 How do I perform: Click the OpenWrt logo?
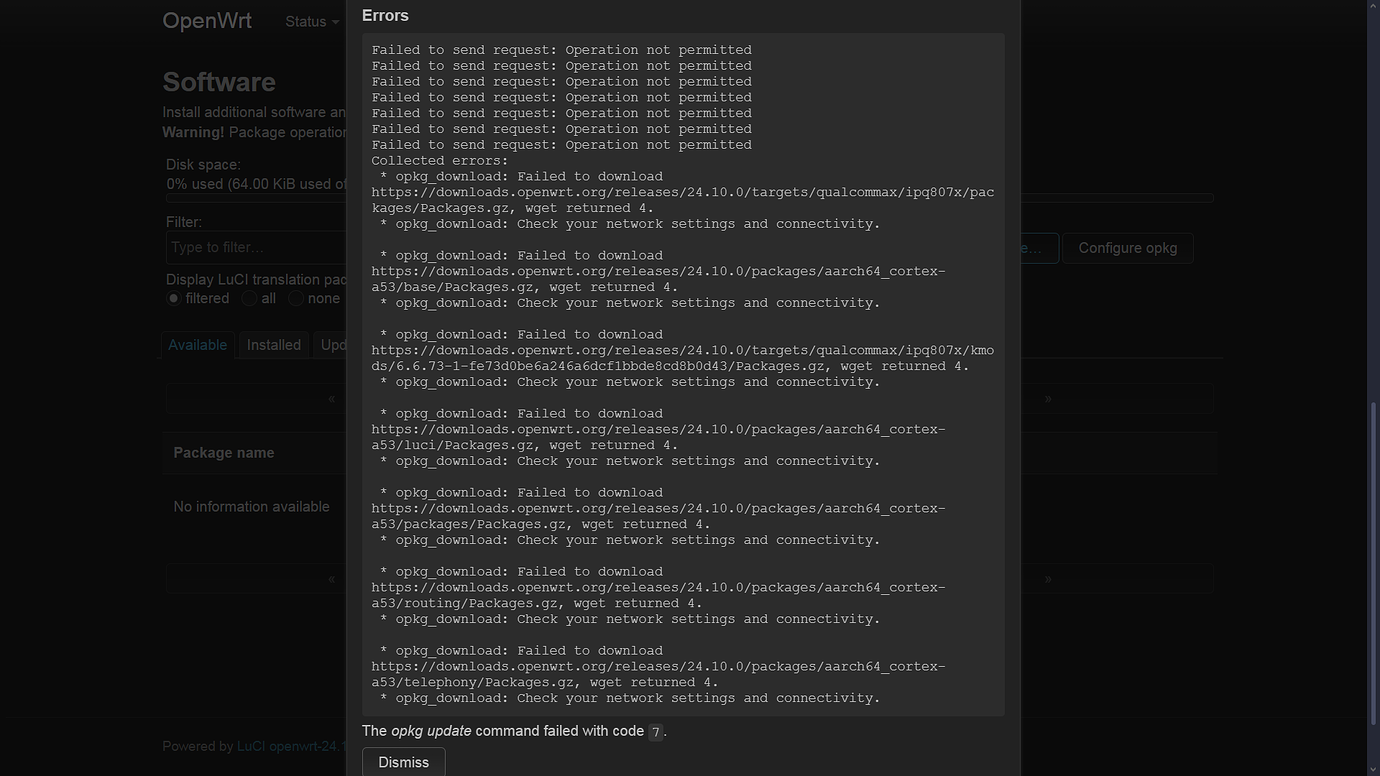(207, 20)
